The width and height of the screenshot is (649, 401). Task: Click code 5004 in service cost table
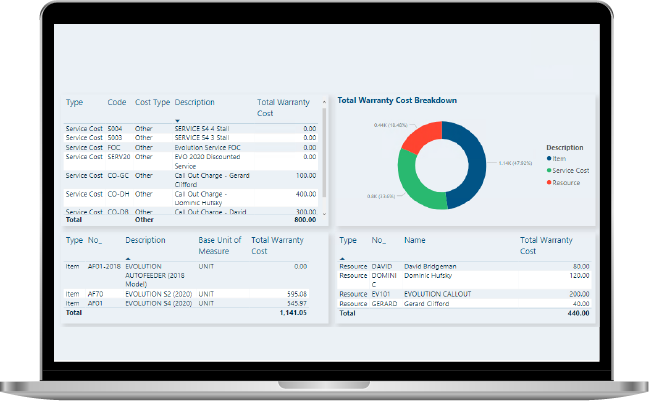tap(115, 129)
